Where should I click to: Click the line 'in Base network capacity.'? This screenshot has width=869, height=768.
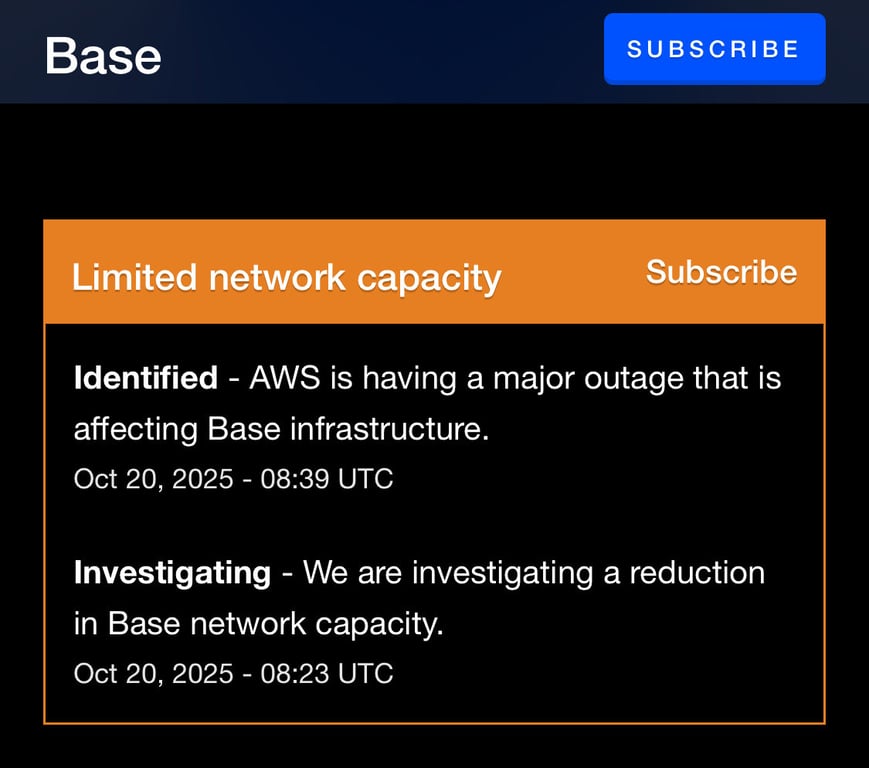259,624
